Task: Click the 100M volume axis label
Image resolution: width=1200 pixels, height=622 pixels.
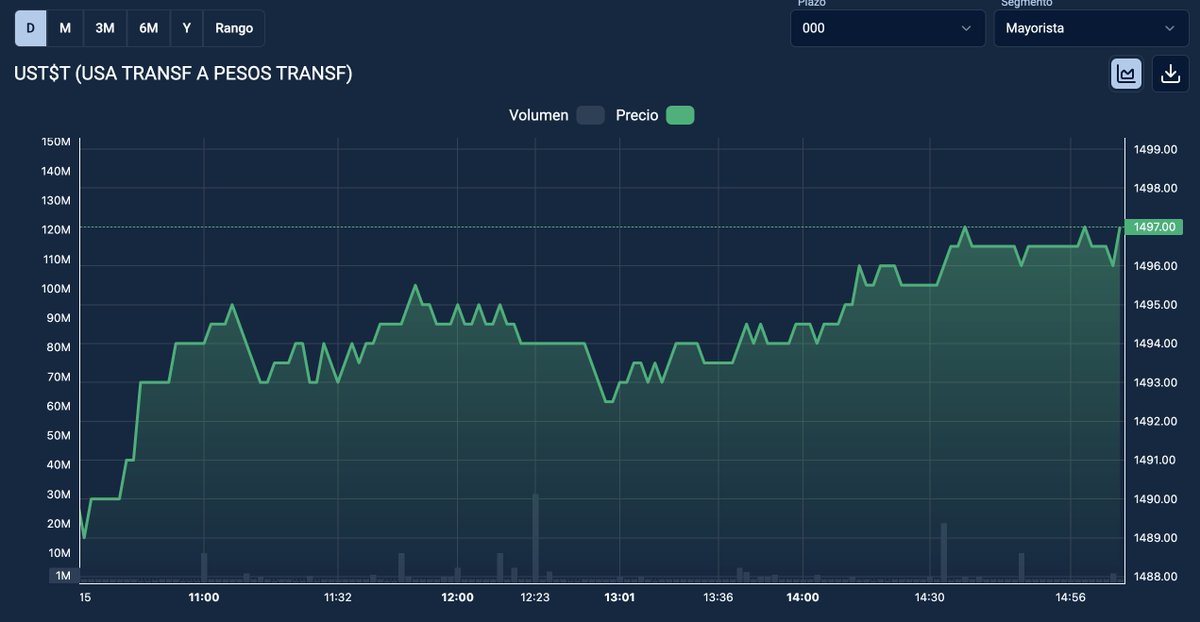Action: 56,289
